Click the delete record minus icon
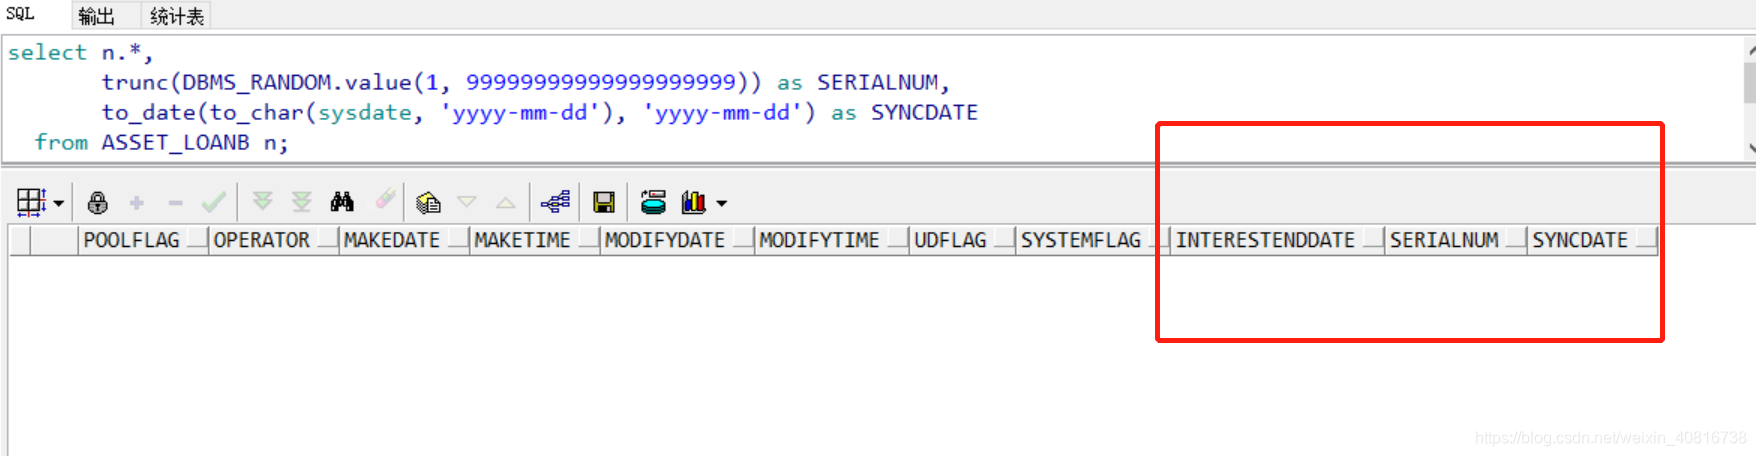This screenshot has width=1756, height=456. [x=176, y=203]
